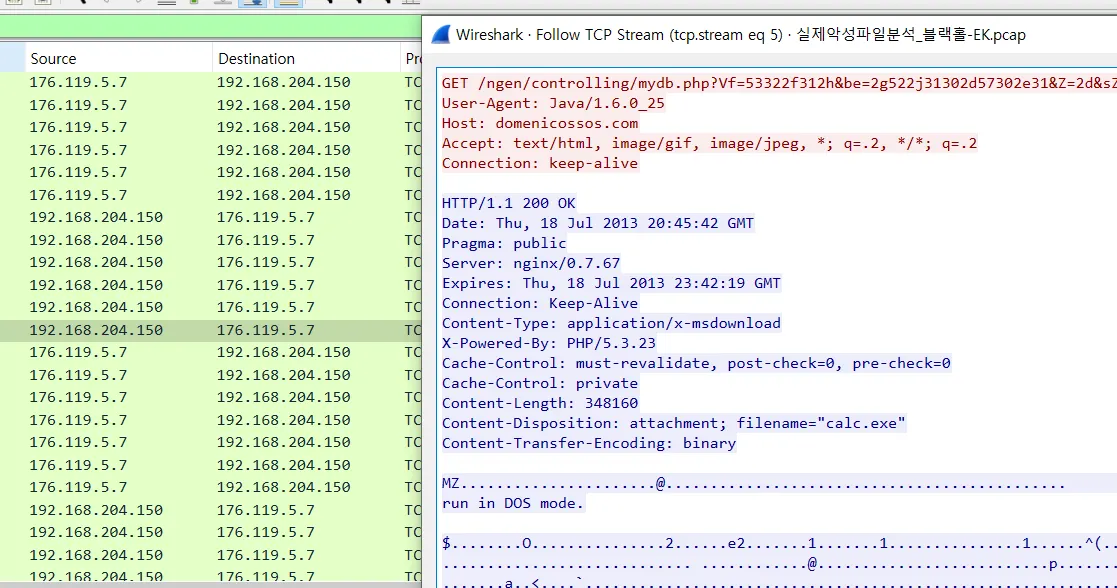Click the X-Powered-By: PHP/5.3.23 line
Screen dimensions: 1117x588
click(549, 343)
